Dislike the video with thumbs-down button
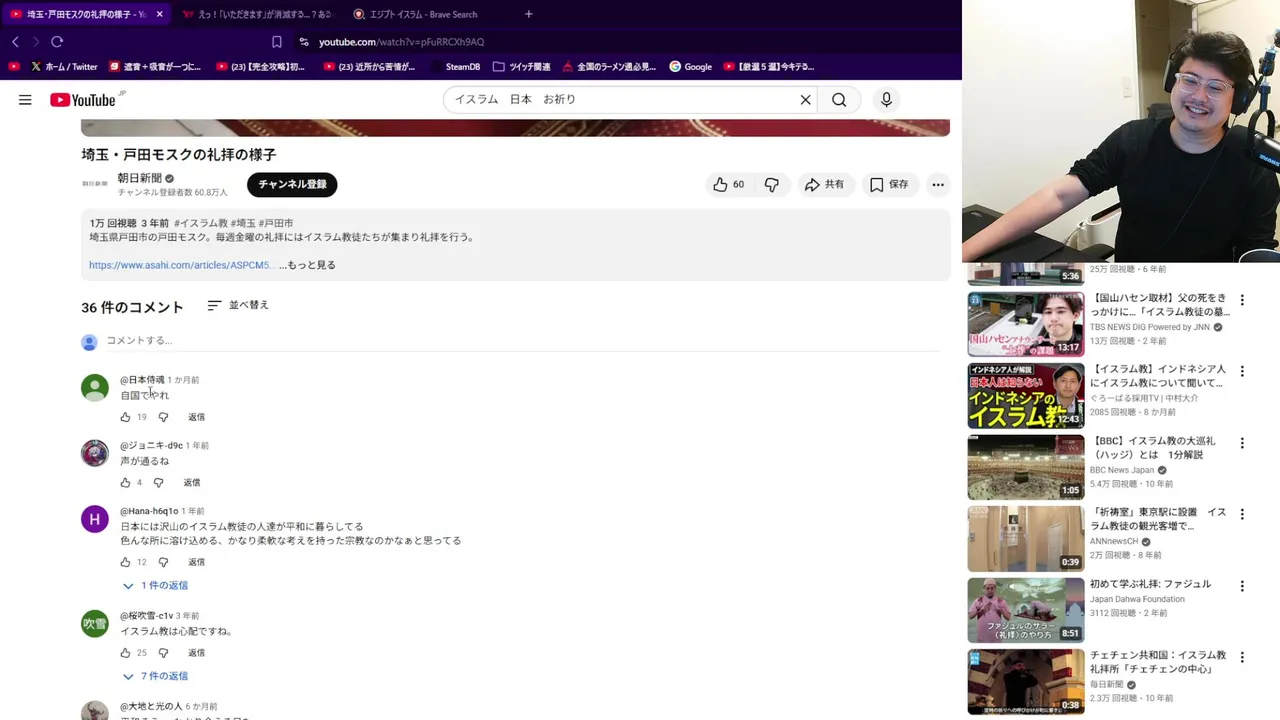 (x=771, y=185)
